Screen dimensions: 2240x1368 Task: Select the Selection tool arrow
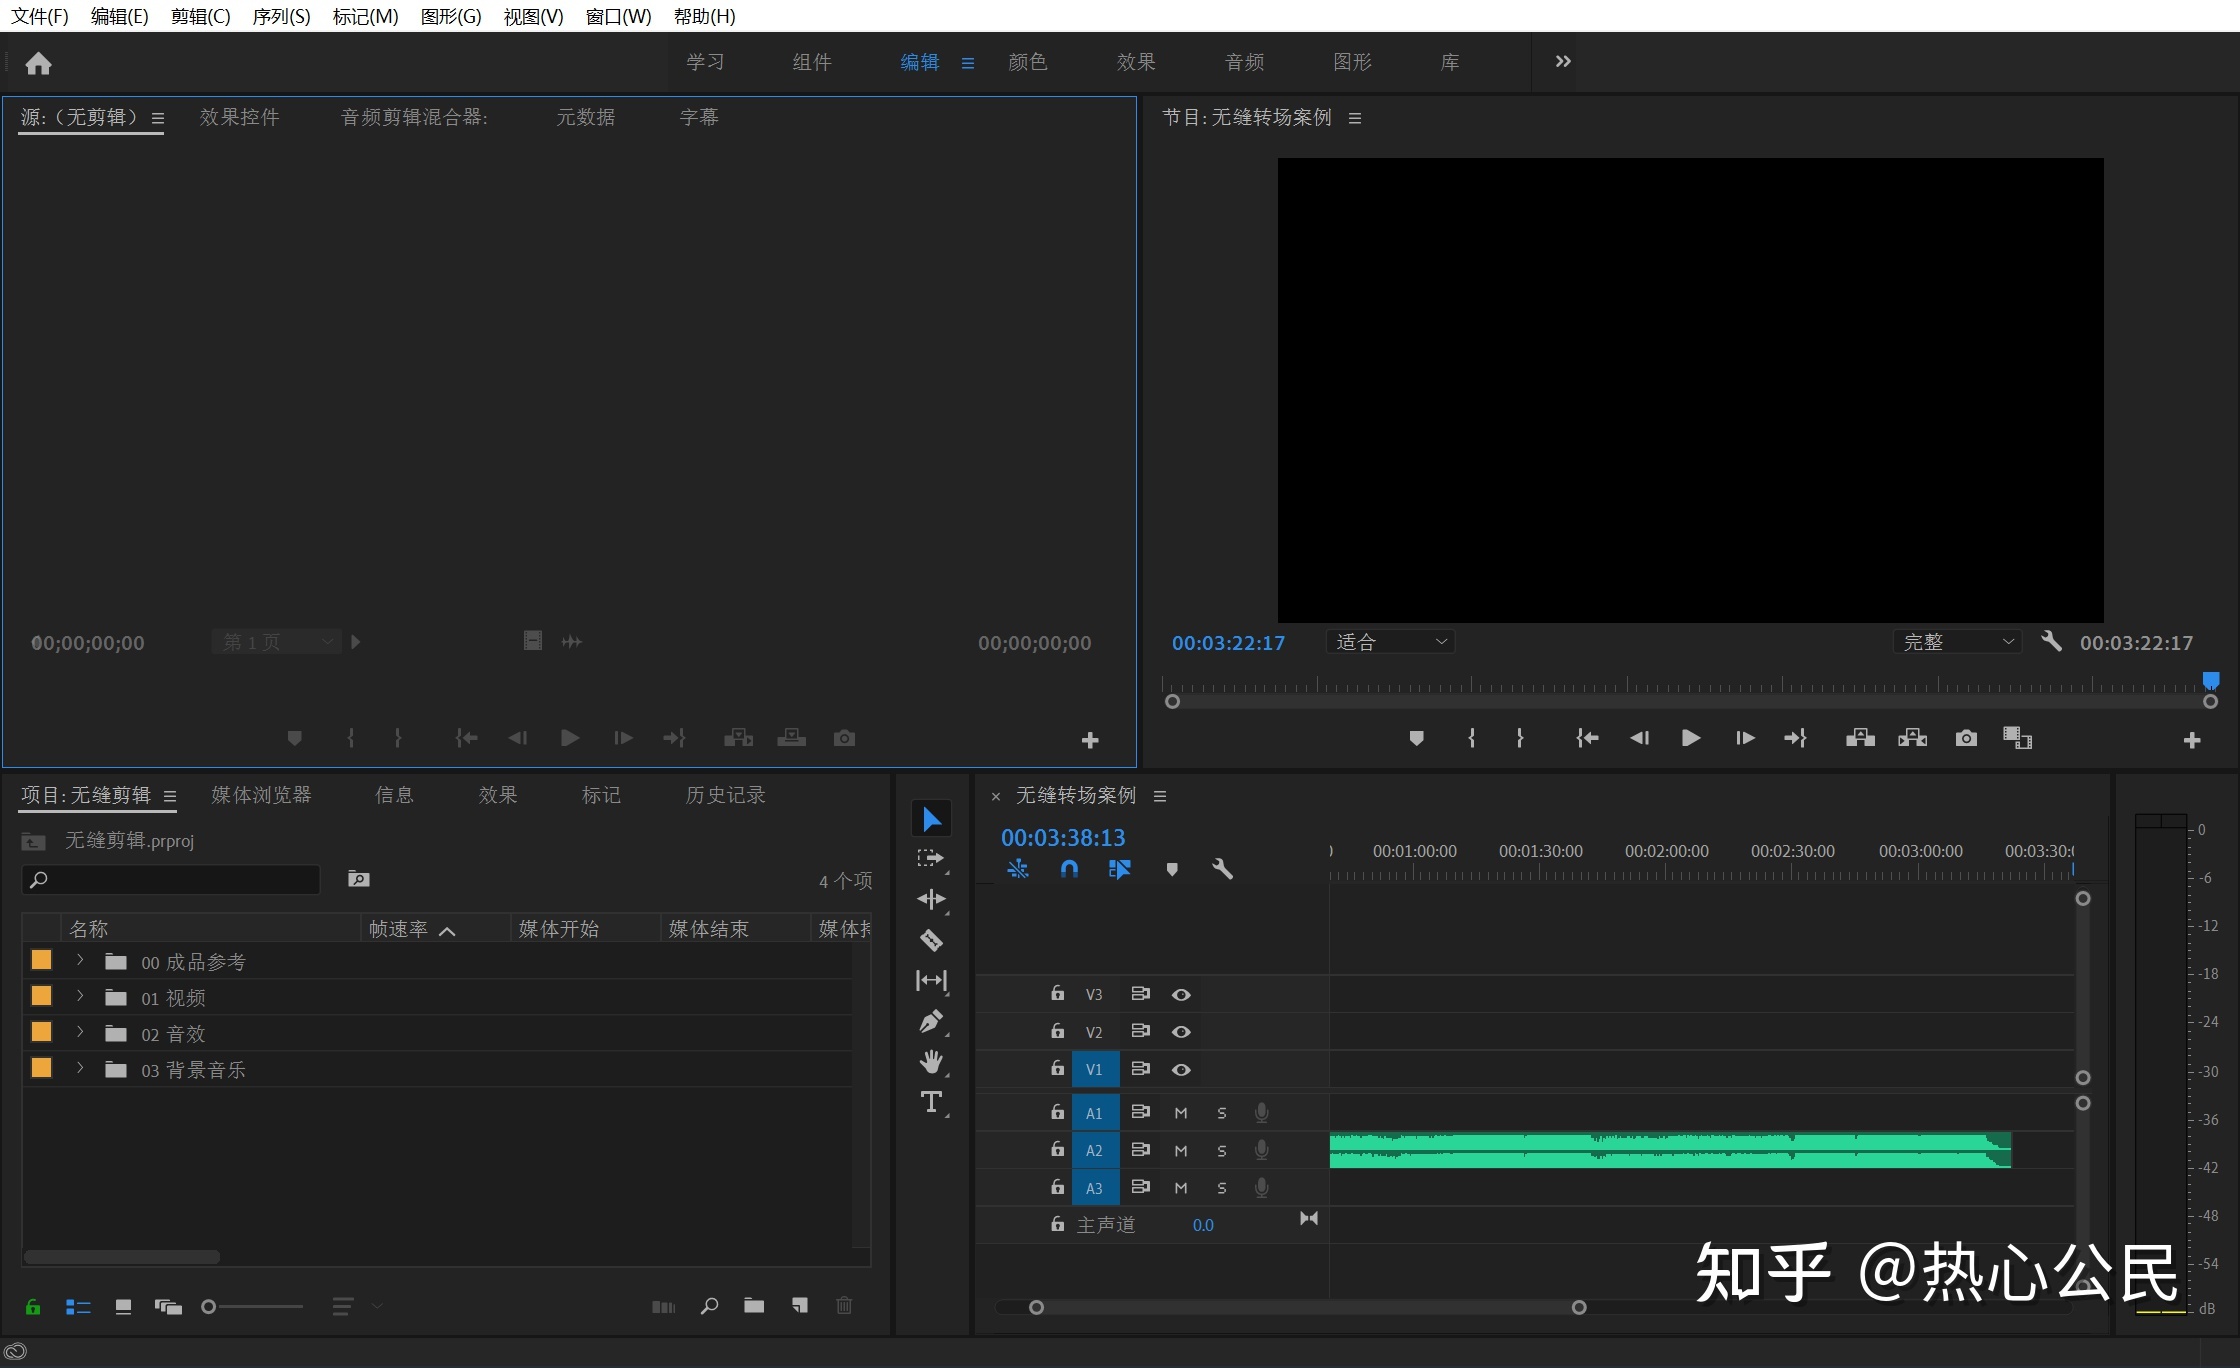pos(931,819)
